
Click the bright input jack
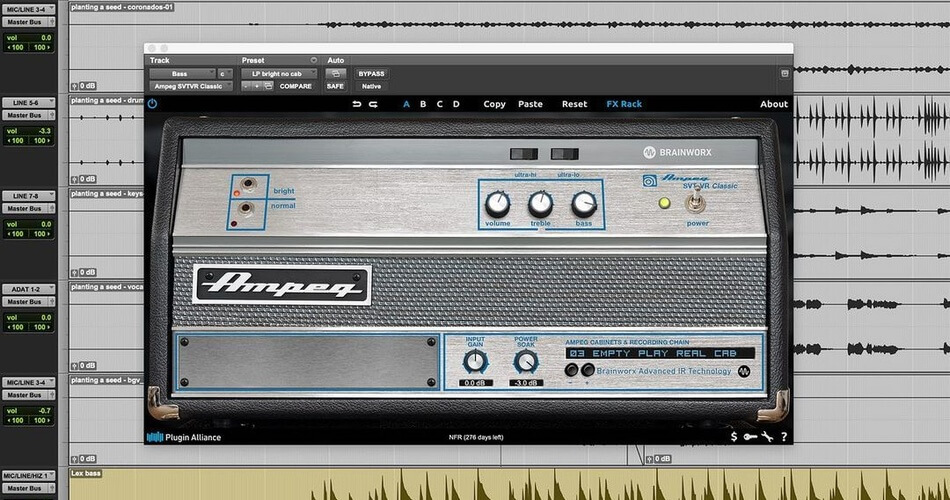click(247, 184)
